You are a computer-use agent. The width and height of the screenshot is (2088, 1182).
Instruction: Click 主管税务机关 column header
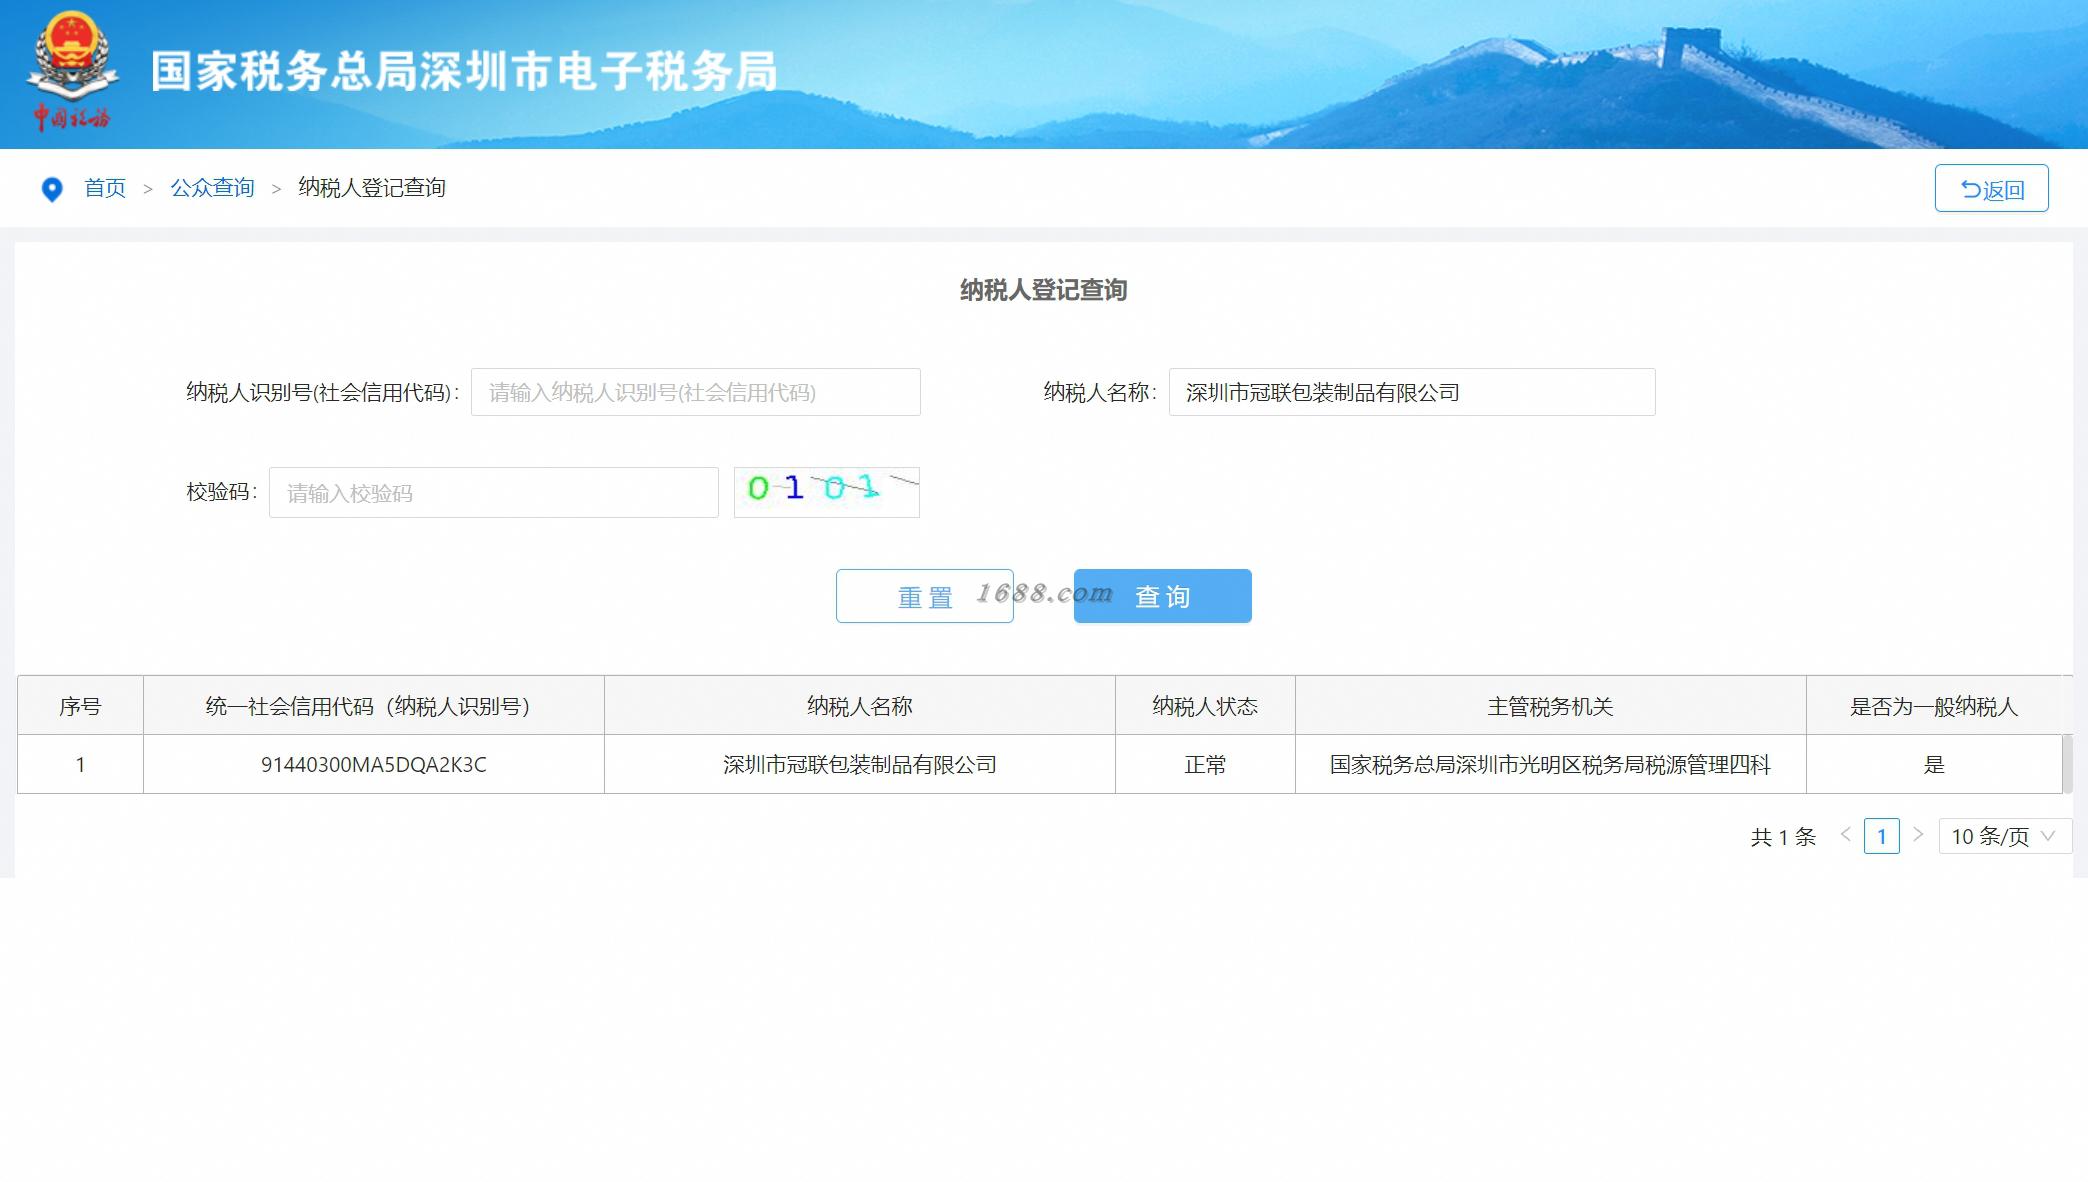tap(1551, 706)
